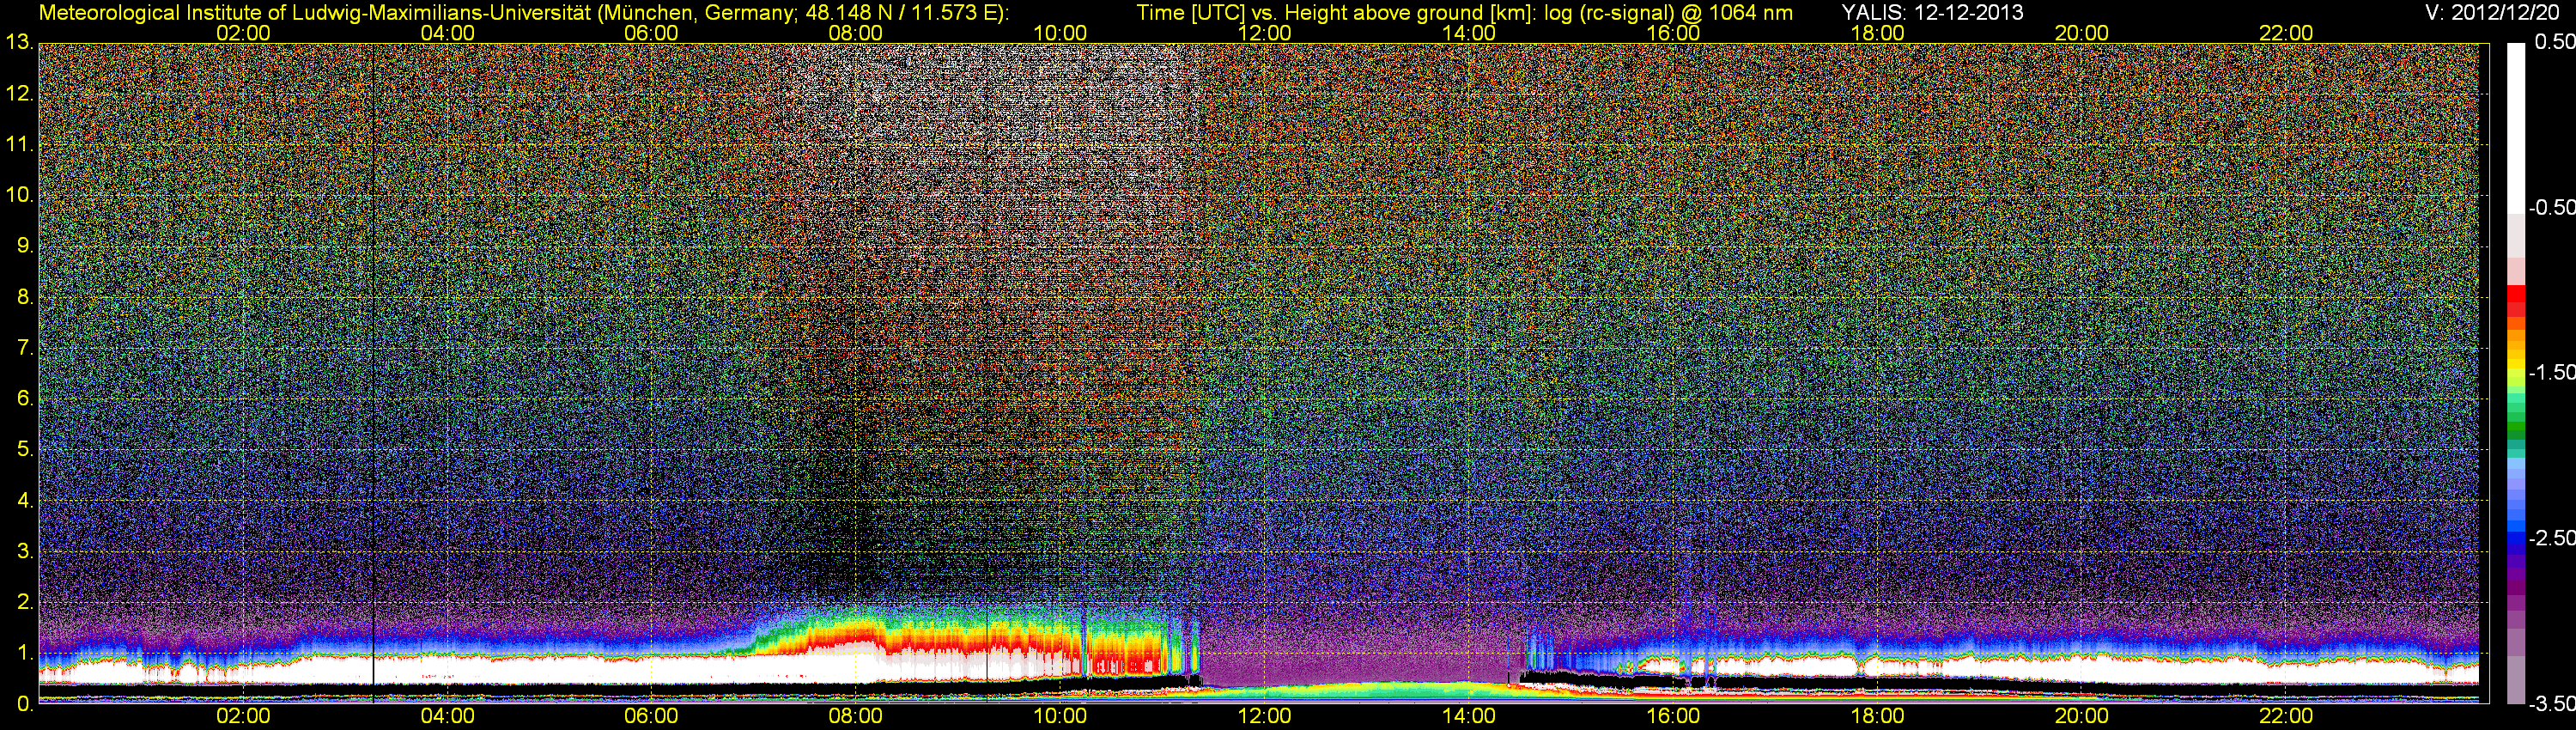This screenshot has width=2576, height=730.
Task: Select the 14:00 label on the top time axis
Action: (x=1469, y=33)
